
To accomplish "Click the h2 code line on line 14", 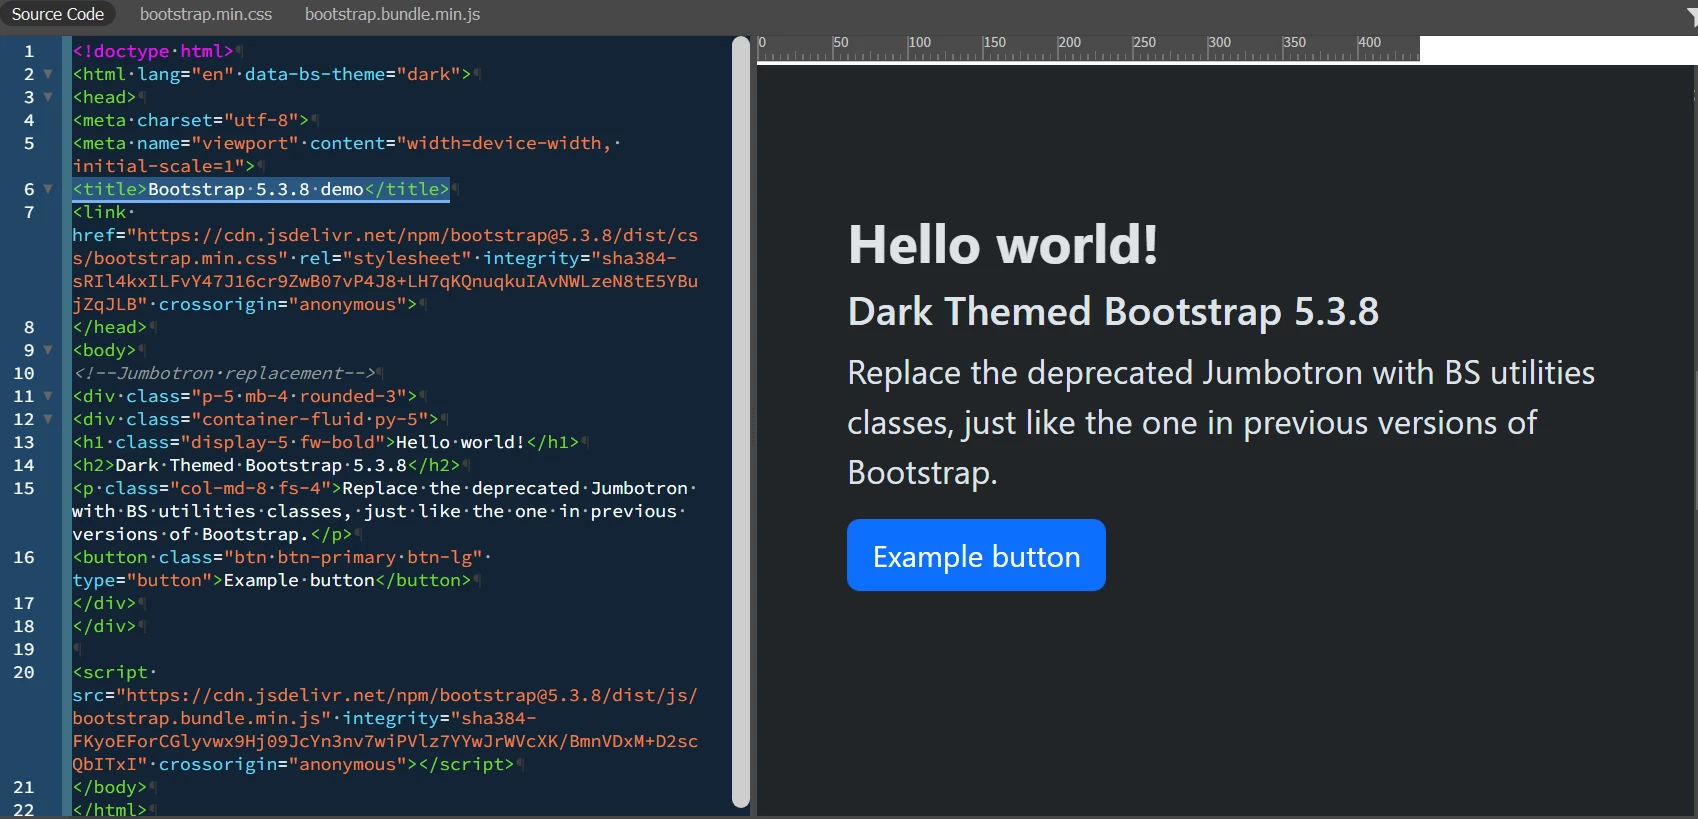I will [266, 465].
